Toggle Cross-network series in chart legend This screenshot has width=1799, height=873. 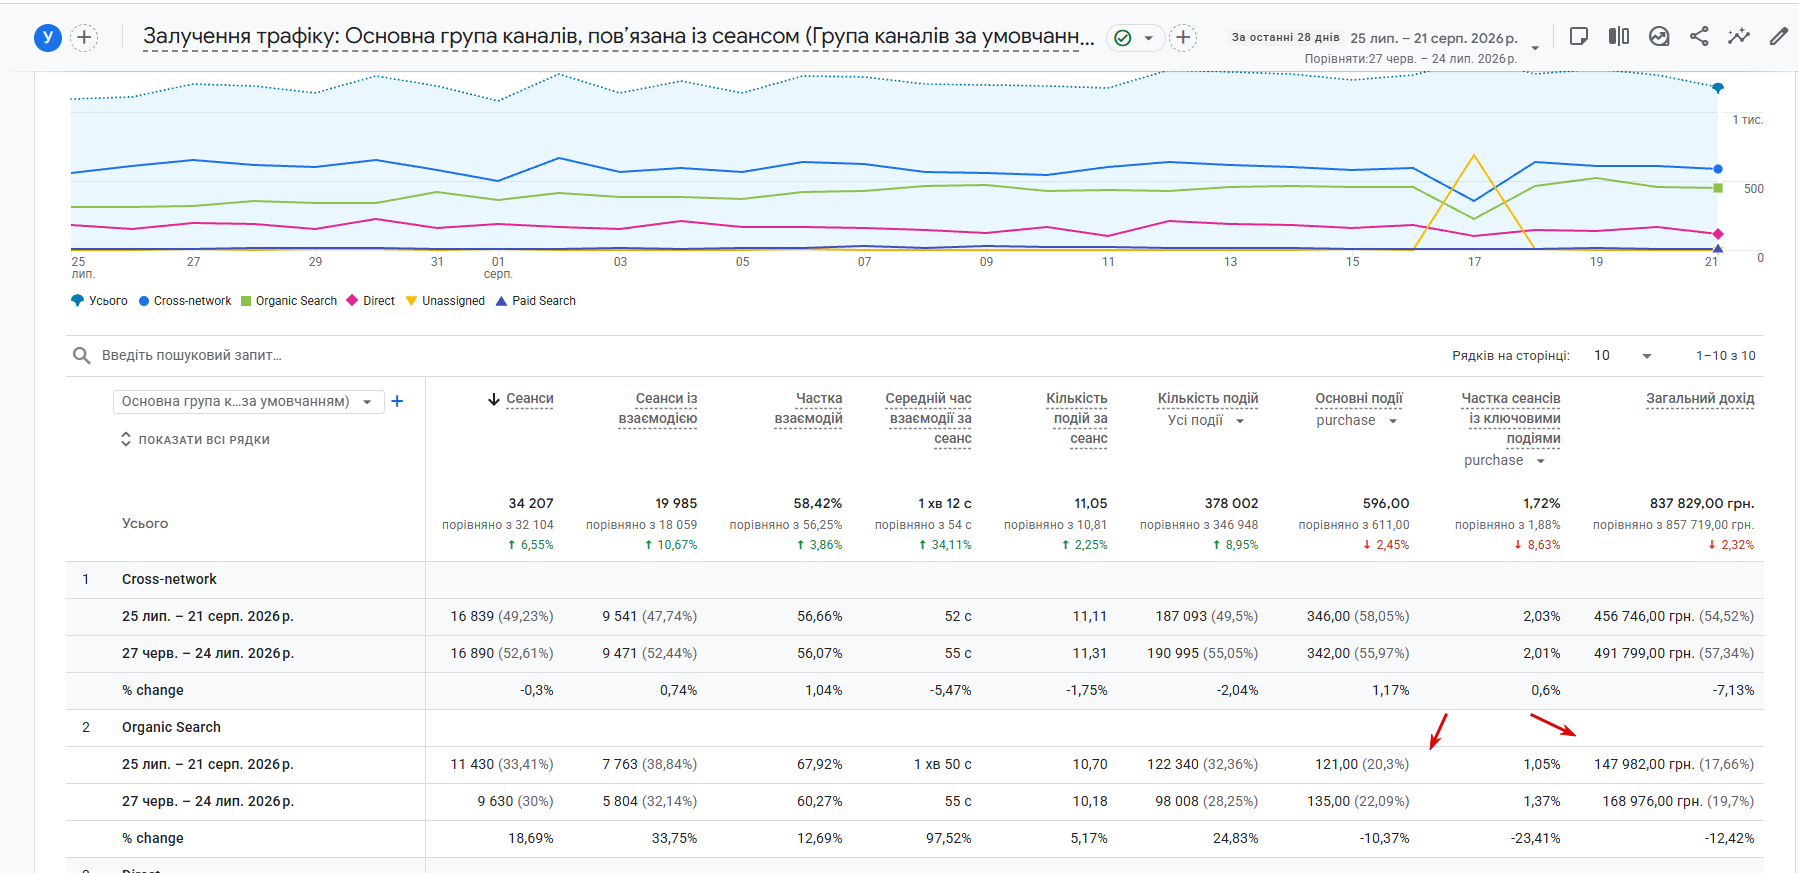185,301
